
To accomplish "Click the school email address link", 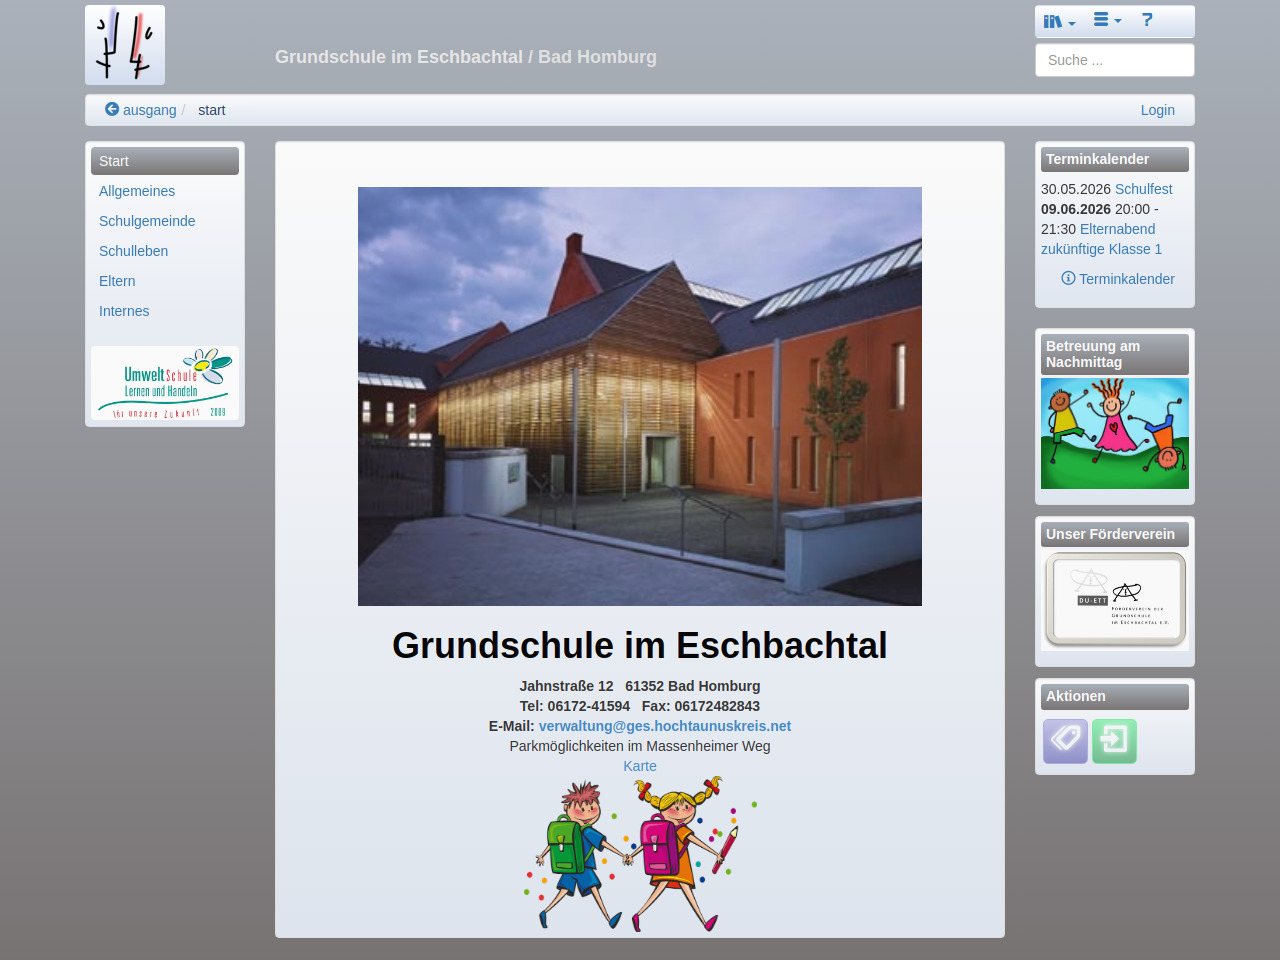I will [664, 726].
